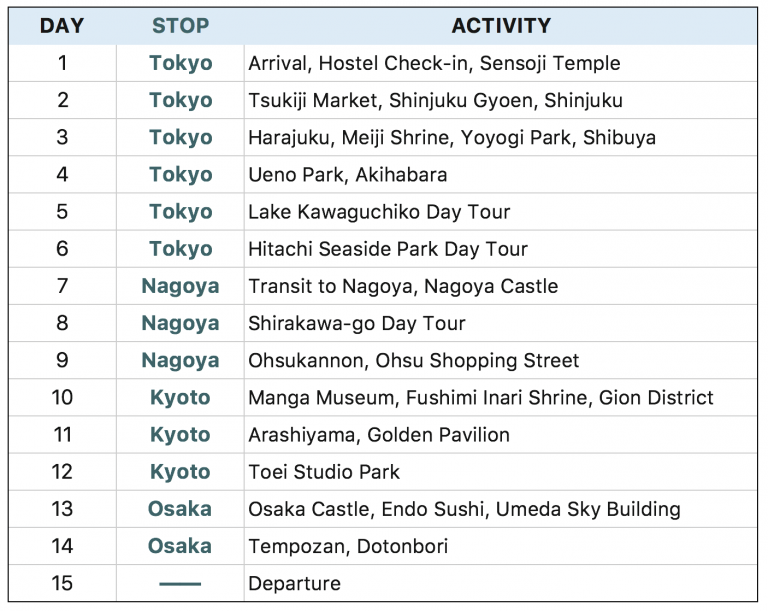The image size is (768, 611).
Task: Click the Kyoto stop cell for day 10
Action: (180, 398)
